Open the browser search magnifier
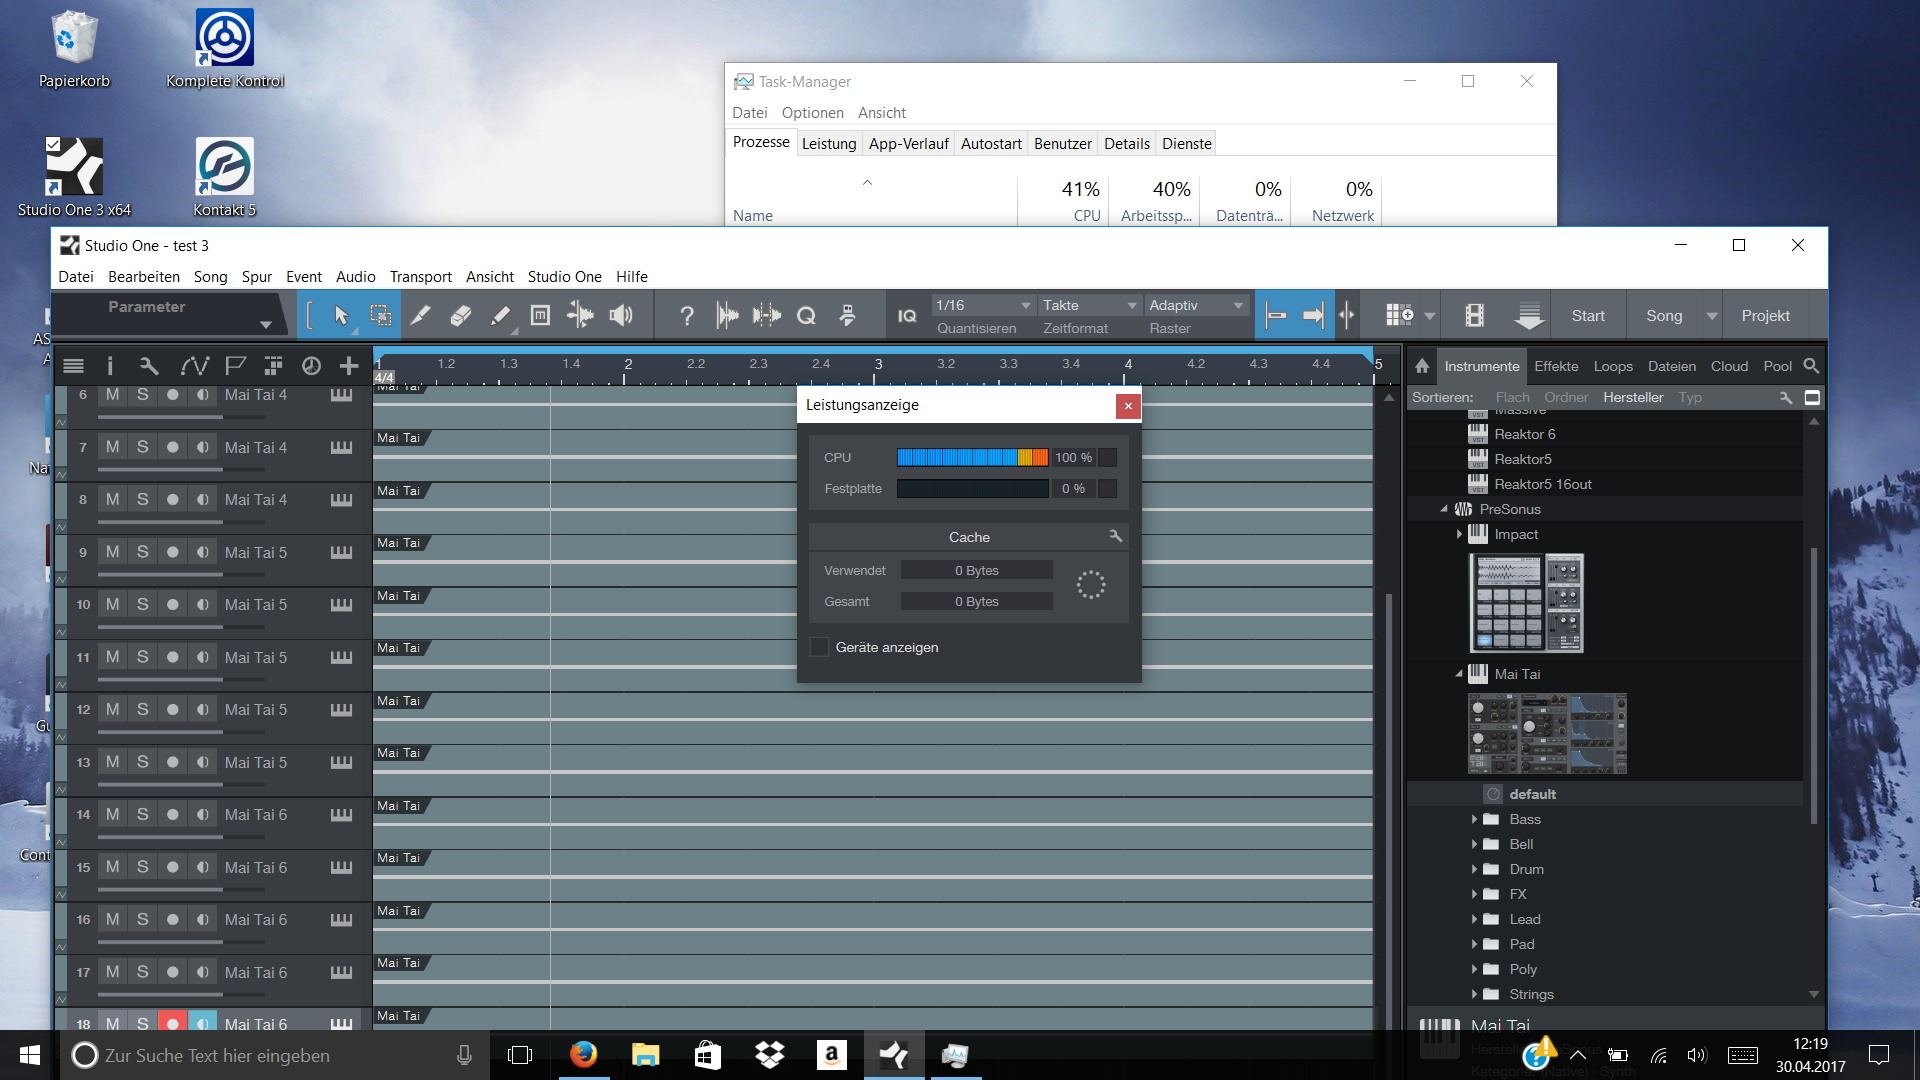The width and height of the screenshot is (1920, 1080). [1811, 366]
